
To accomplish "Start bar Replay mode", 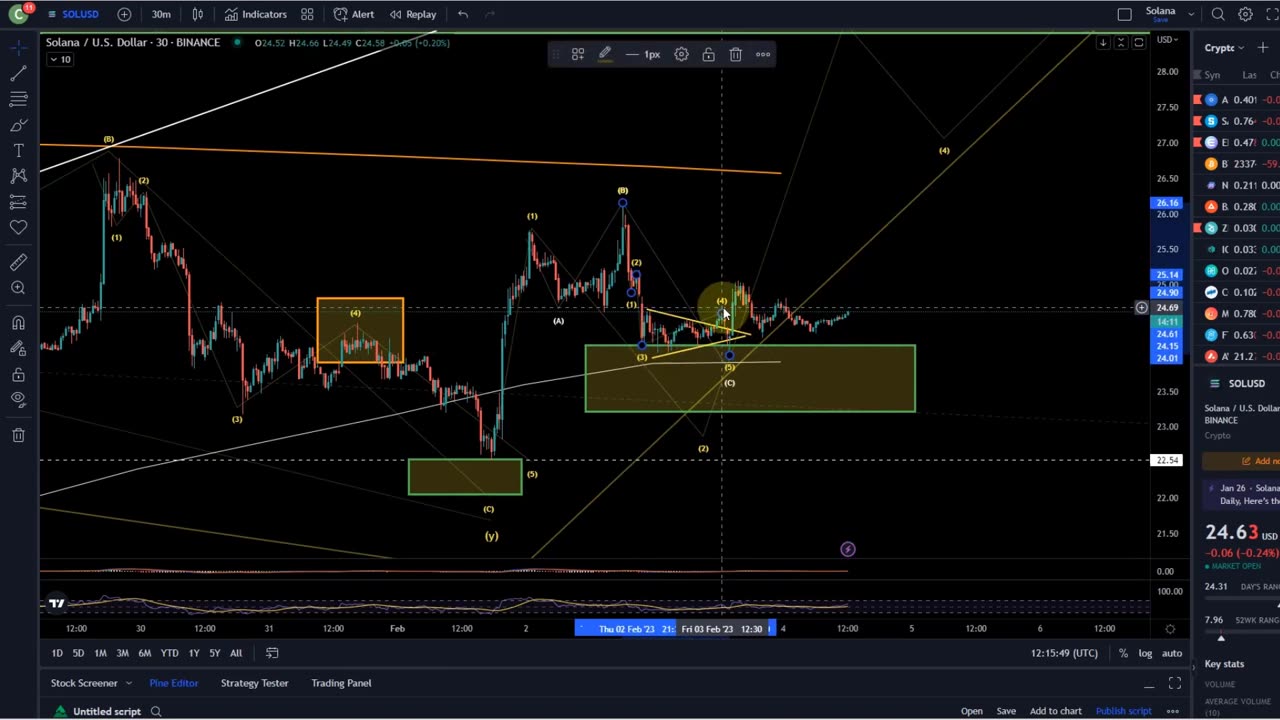I will 413,14.
